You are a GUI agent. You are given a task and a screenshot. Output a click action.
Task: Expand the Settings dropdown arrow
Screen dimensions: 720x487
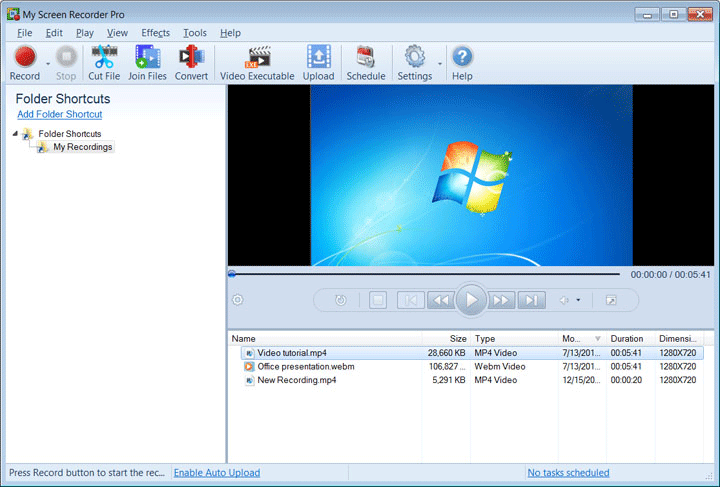coord(440,64)
